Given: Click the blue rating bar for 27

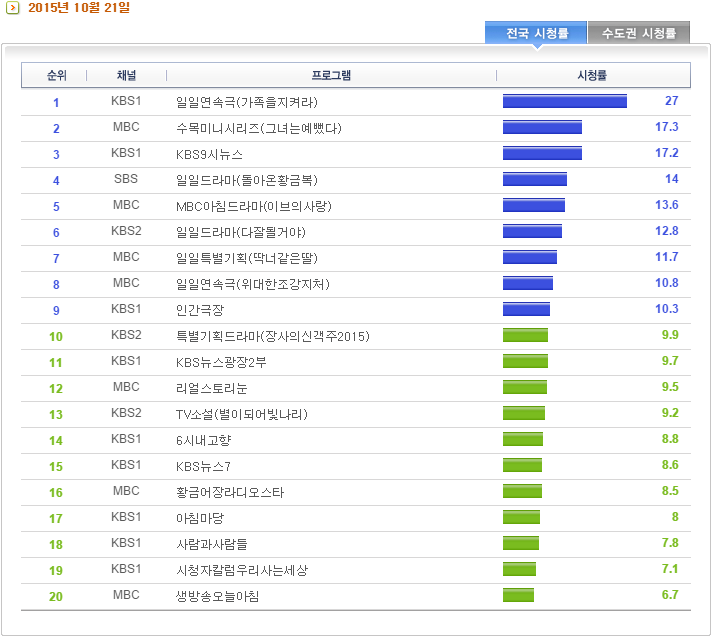Looking at the screenshot, I should (565, 101).
